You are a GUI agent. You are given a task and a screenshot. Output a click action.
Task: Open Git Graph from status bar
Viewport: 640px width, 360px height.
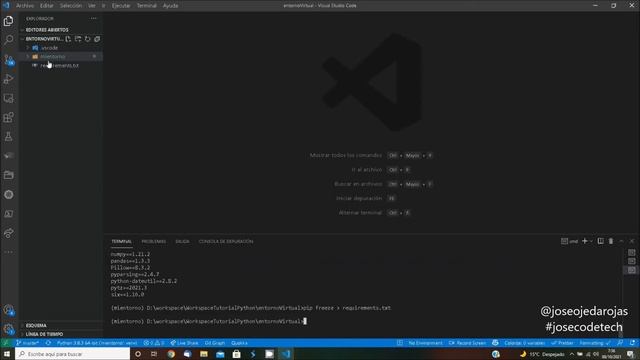(215, 343)
